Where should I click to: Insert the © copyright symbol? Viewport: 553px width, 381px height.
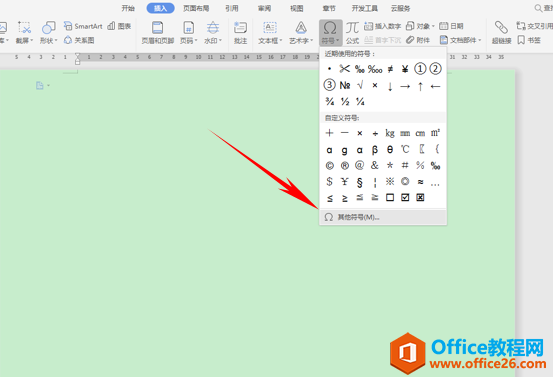(x=329, y=165)
